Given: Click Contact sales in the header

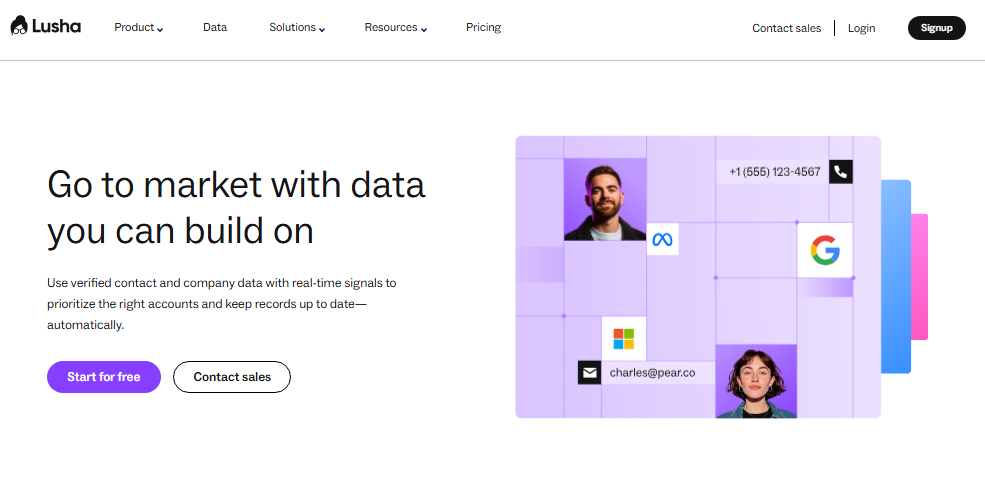Looking at the screenshot, I should (x=786, y=28).
